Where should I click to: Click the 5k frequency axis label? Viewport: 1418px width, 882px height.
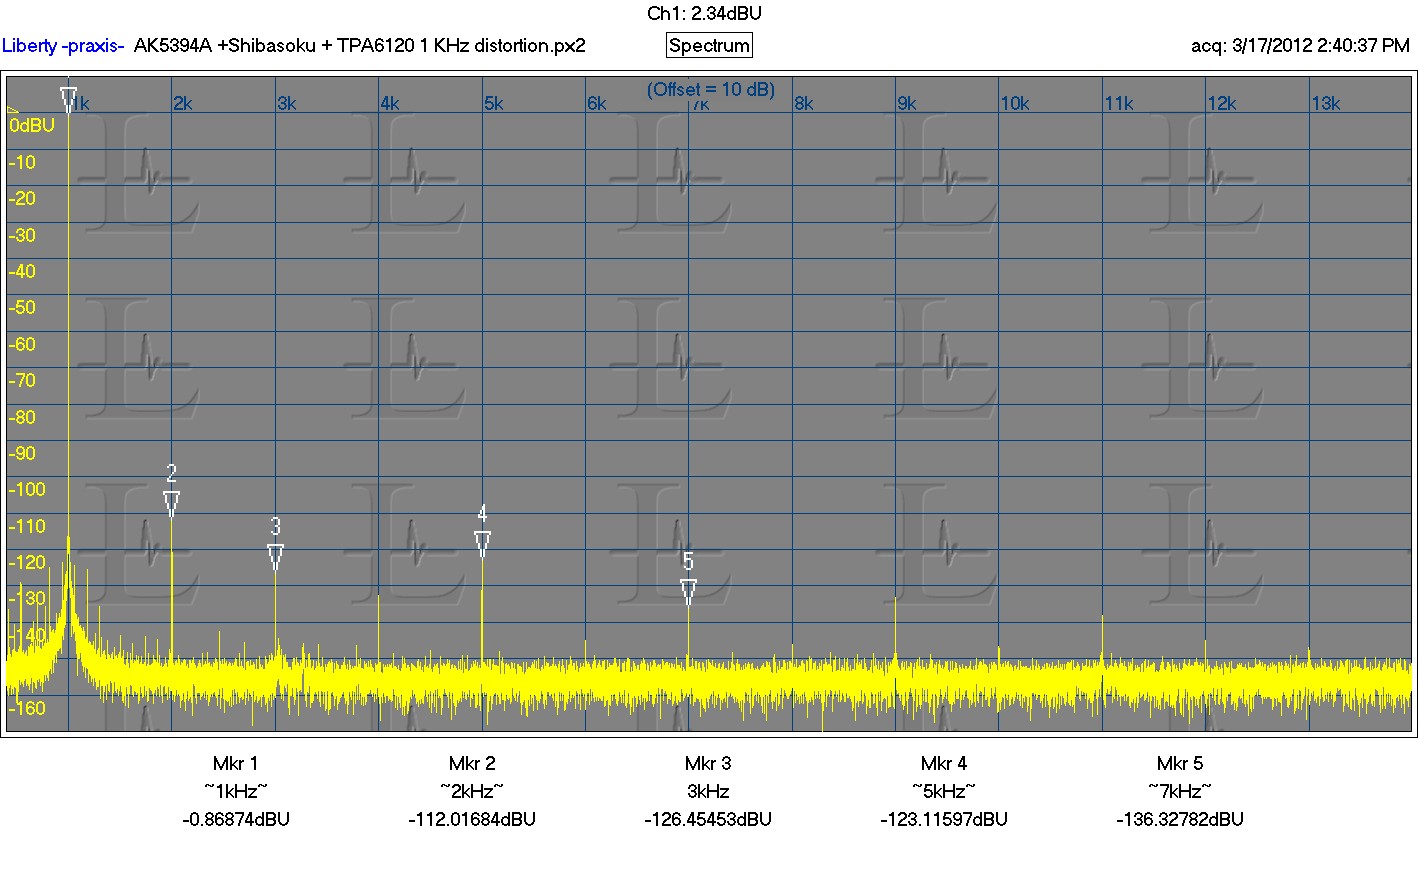click(x=493, y=103)
